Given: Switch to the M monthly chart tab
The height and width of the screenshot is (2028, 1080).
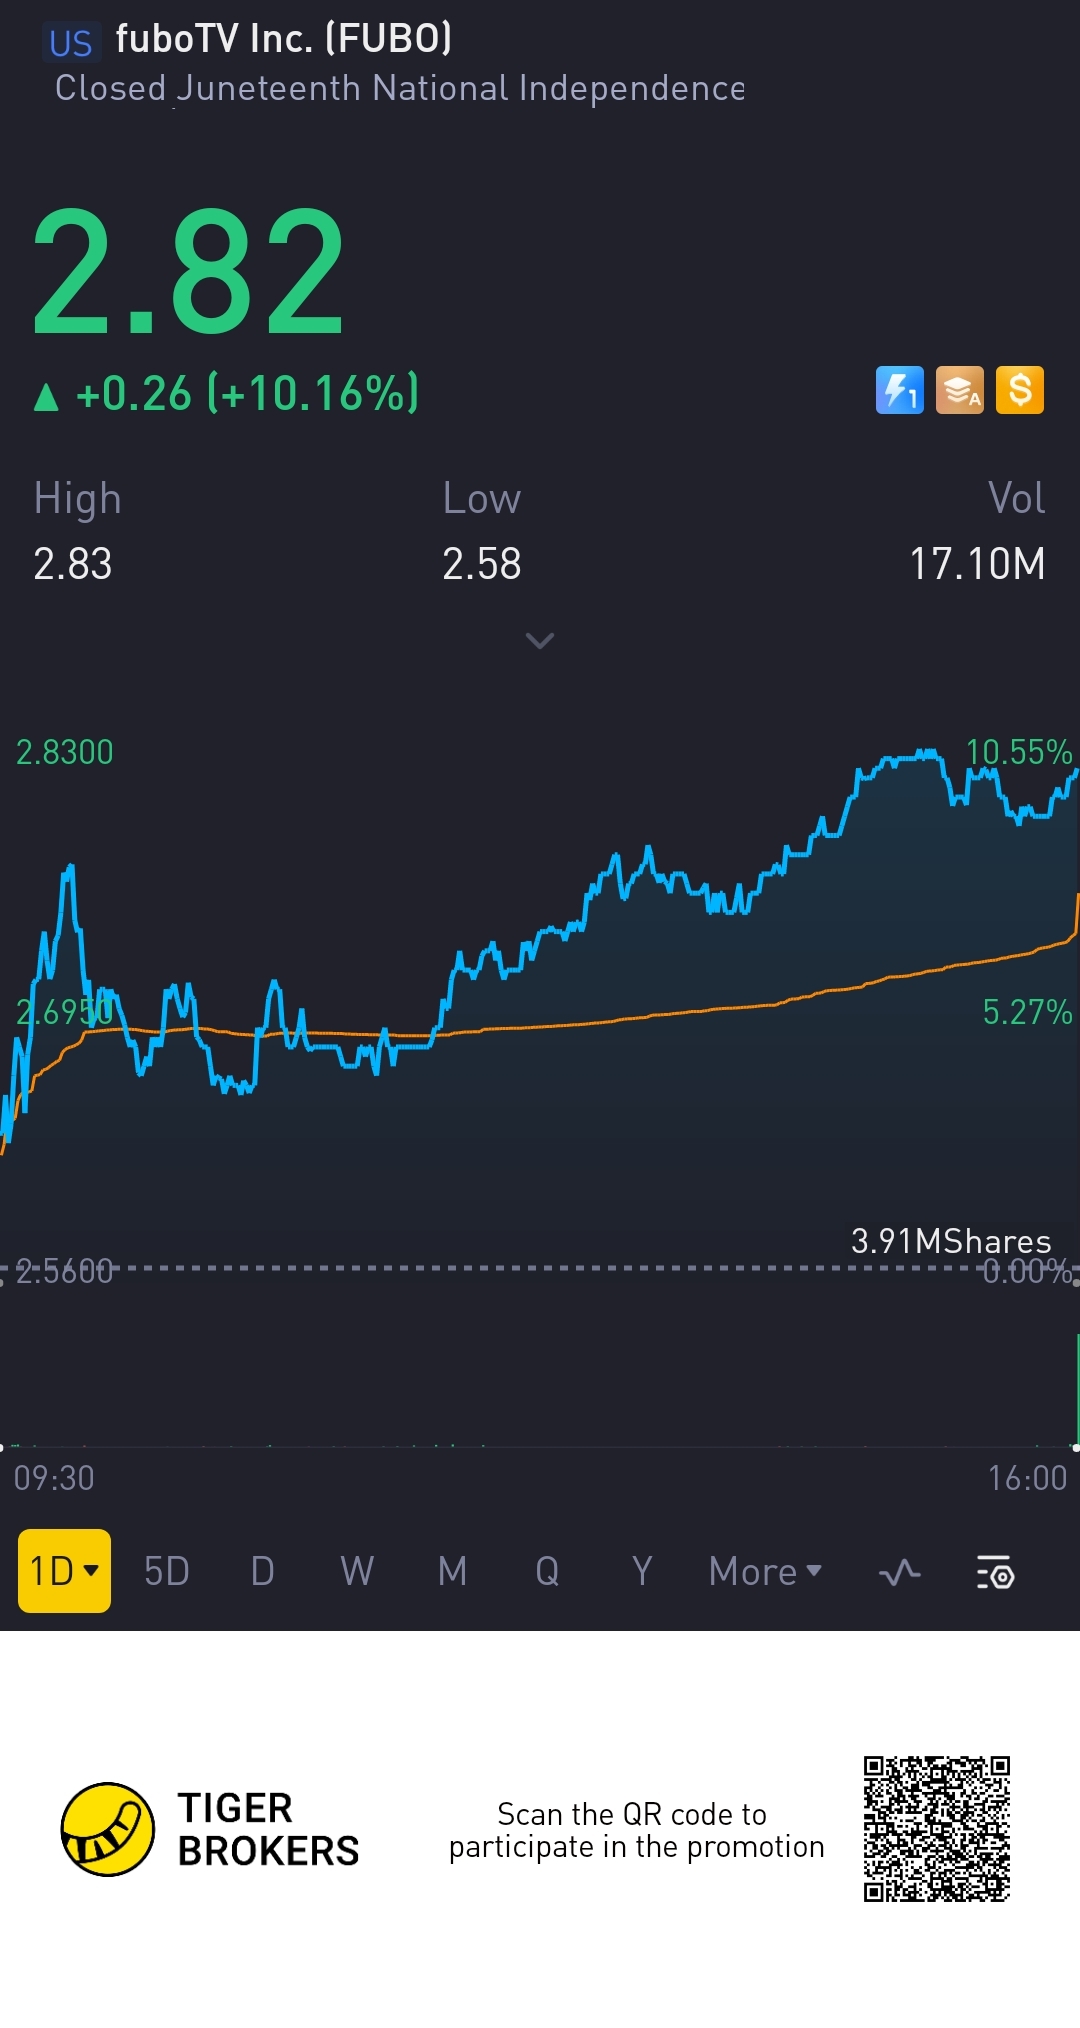Looking at the screenshot, I should [452, 1571].
